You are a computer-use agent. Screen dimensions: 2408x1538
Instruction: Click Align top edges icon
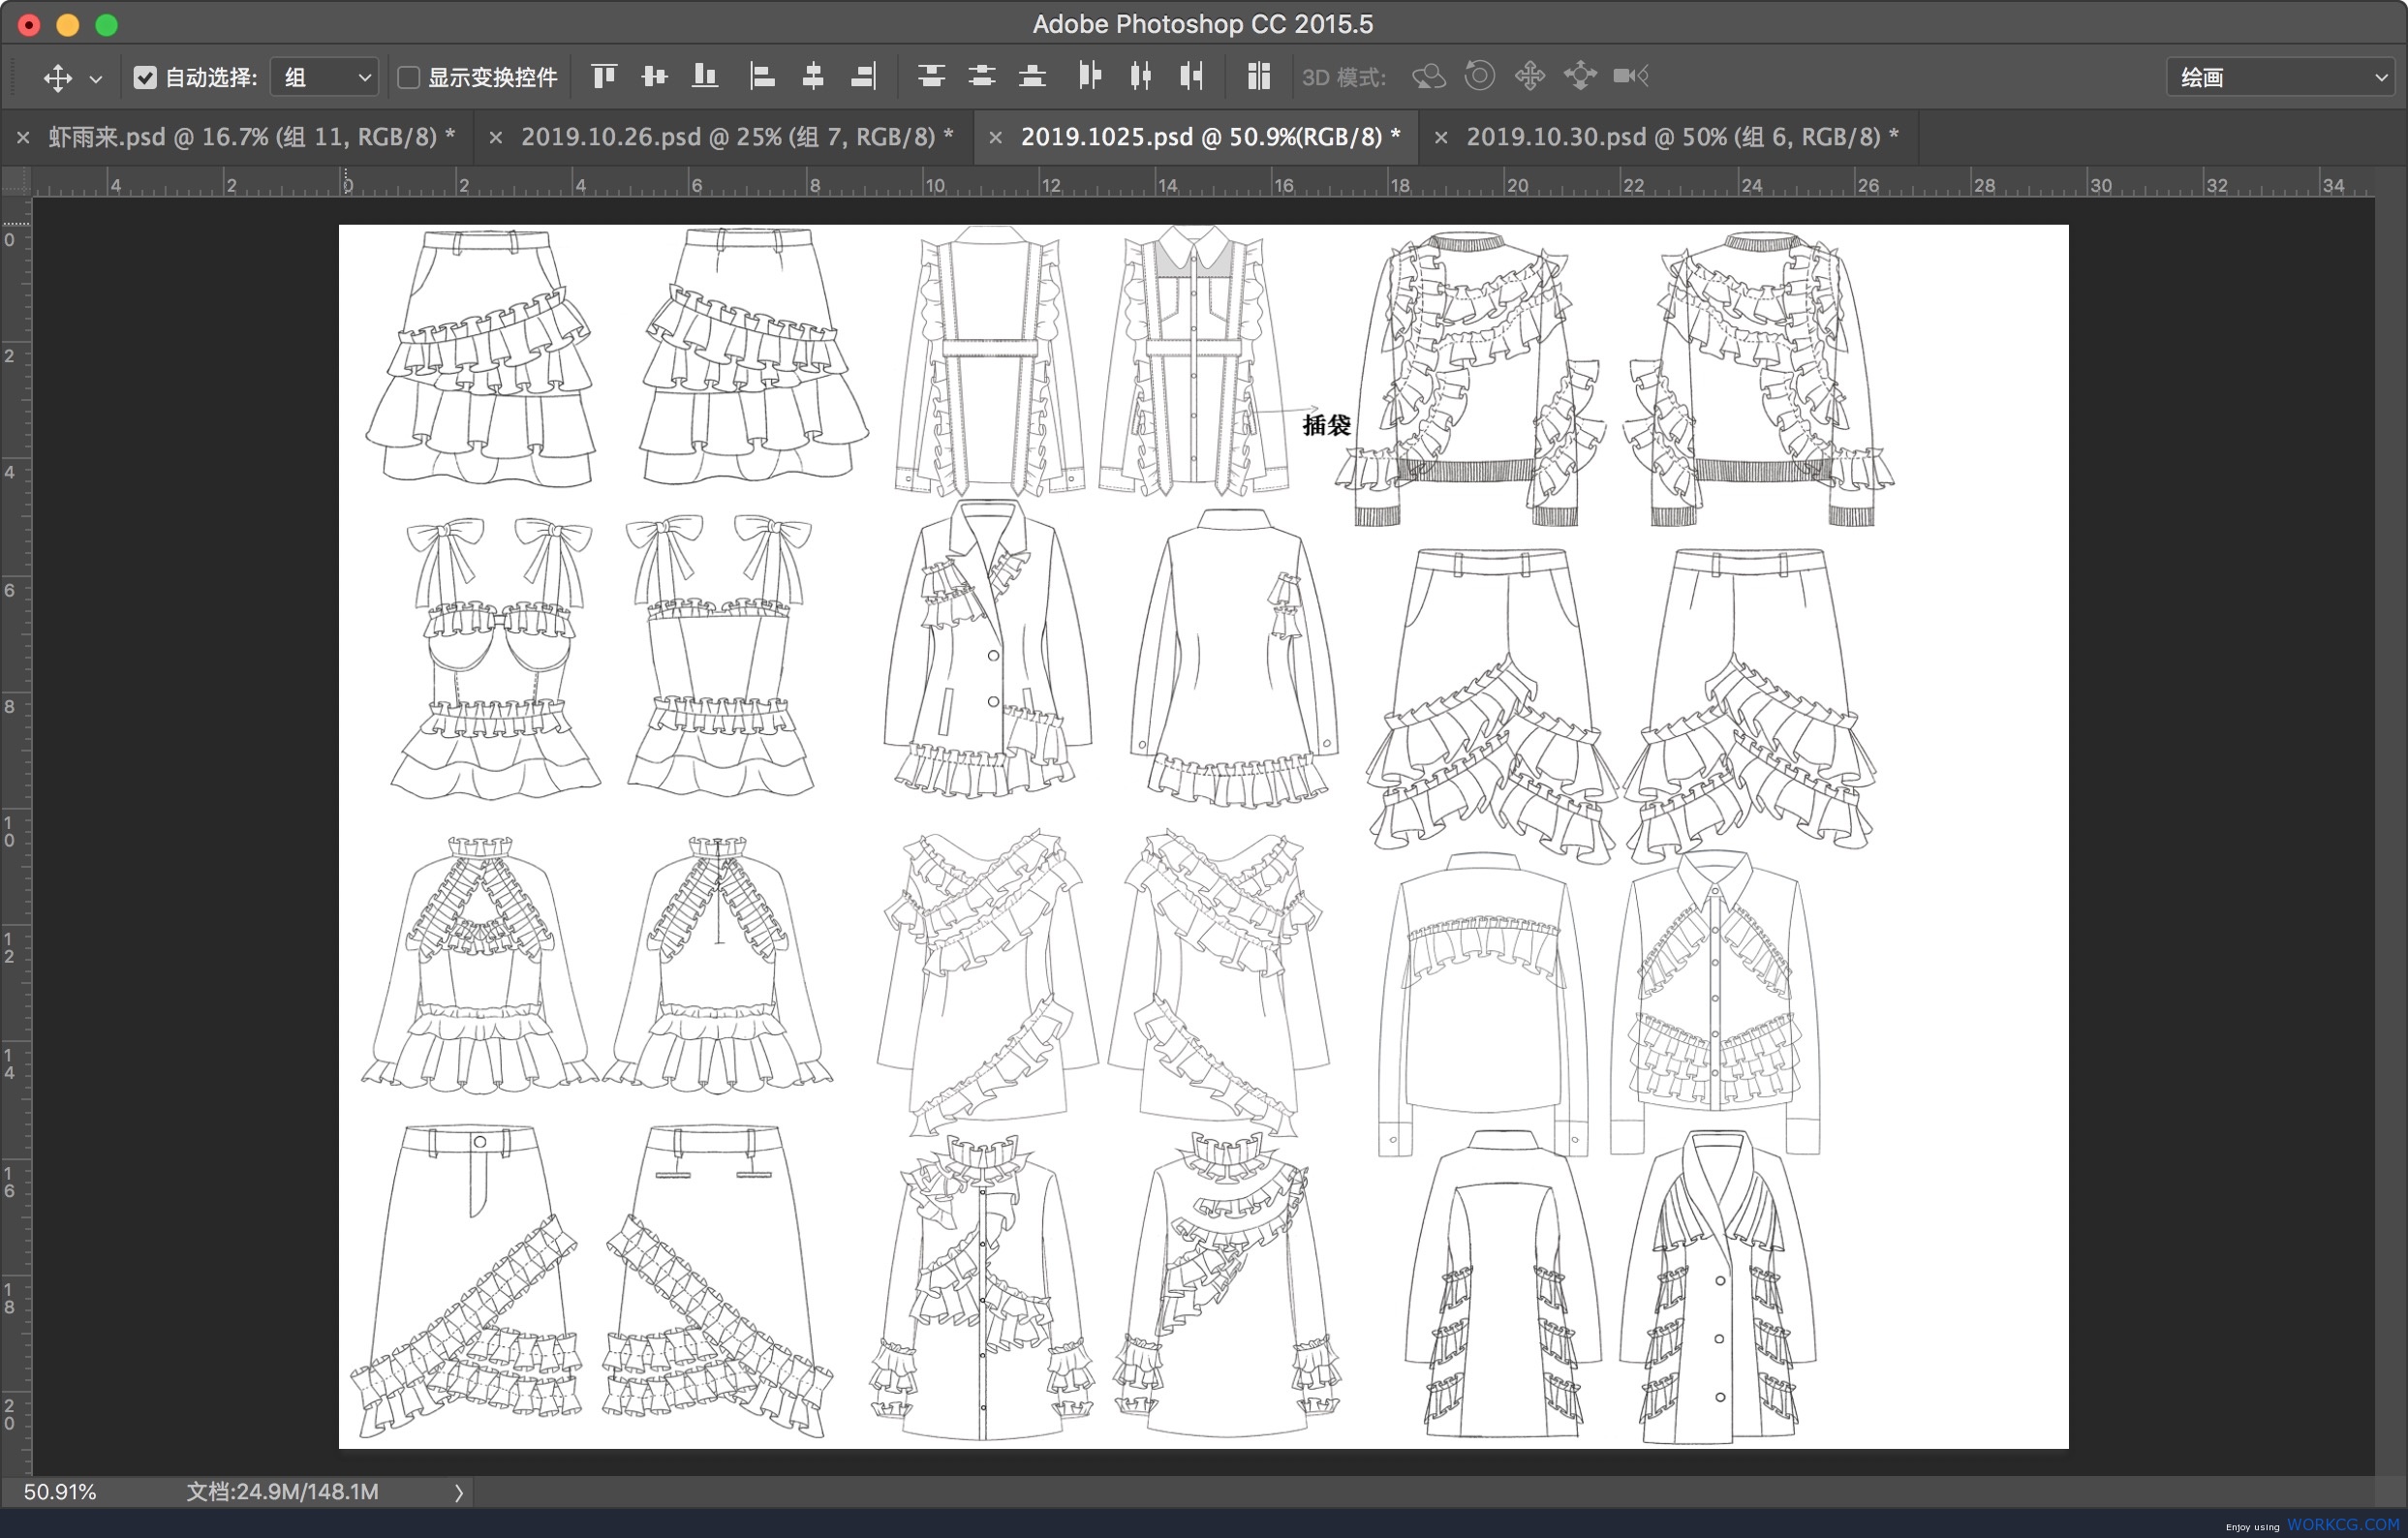pos(604,76)
